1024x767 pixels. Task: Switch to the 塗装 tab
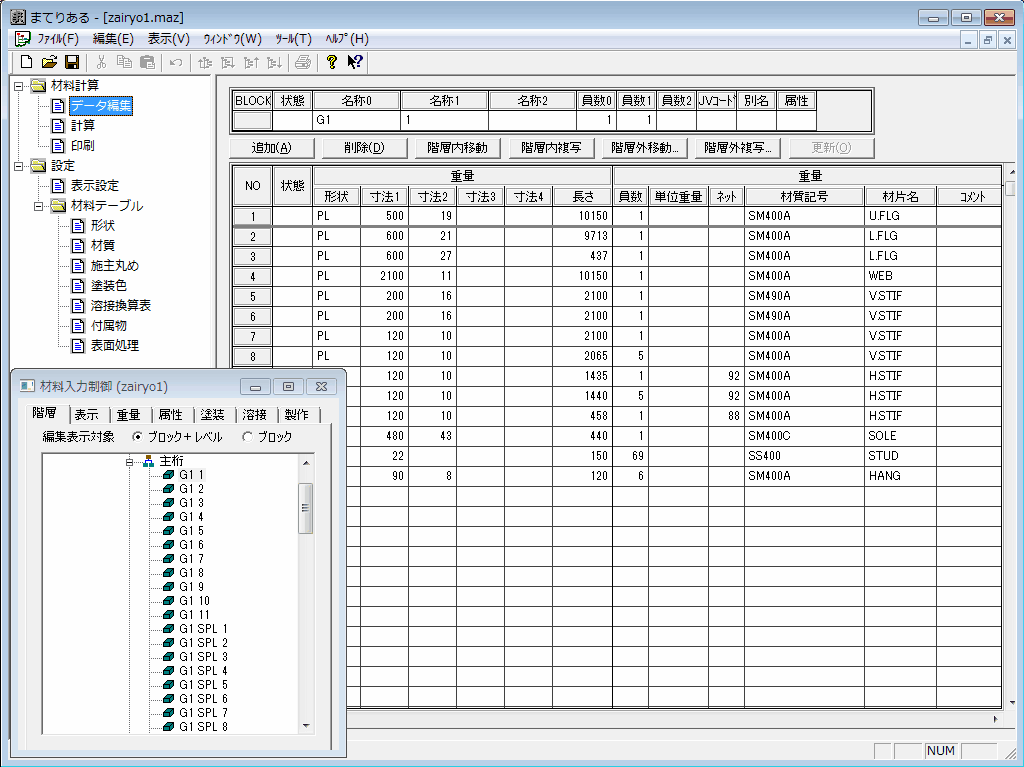212,415
